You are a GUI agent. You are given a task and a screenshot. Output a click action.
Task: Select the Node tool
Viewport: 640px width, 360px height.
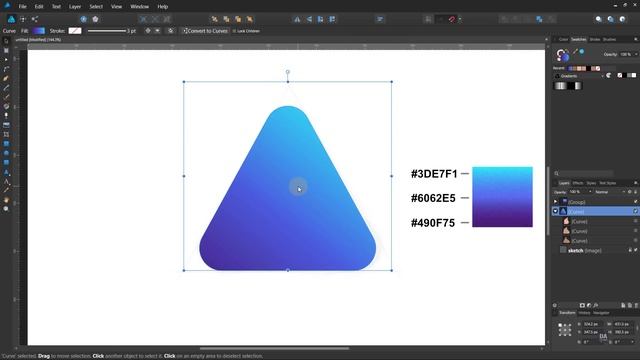point(6,60)
